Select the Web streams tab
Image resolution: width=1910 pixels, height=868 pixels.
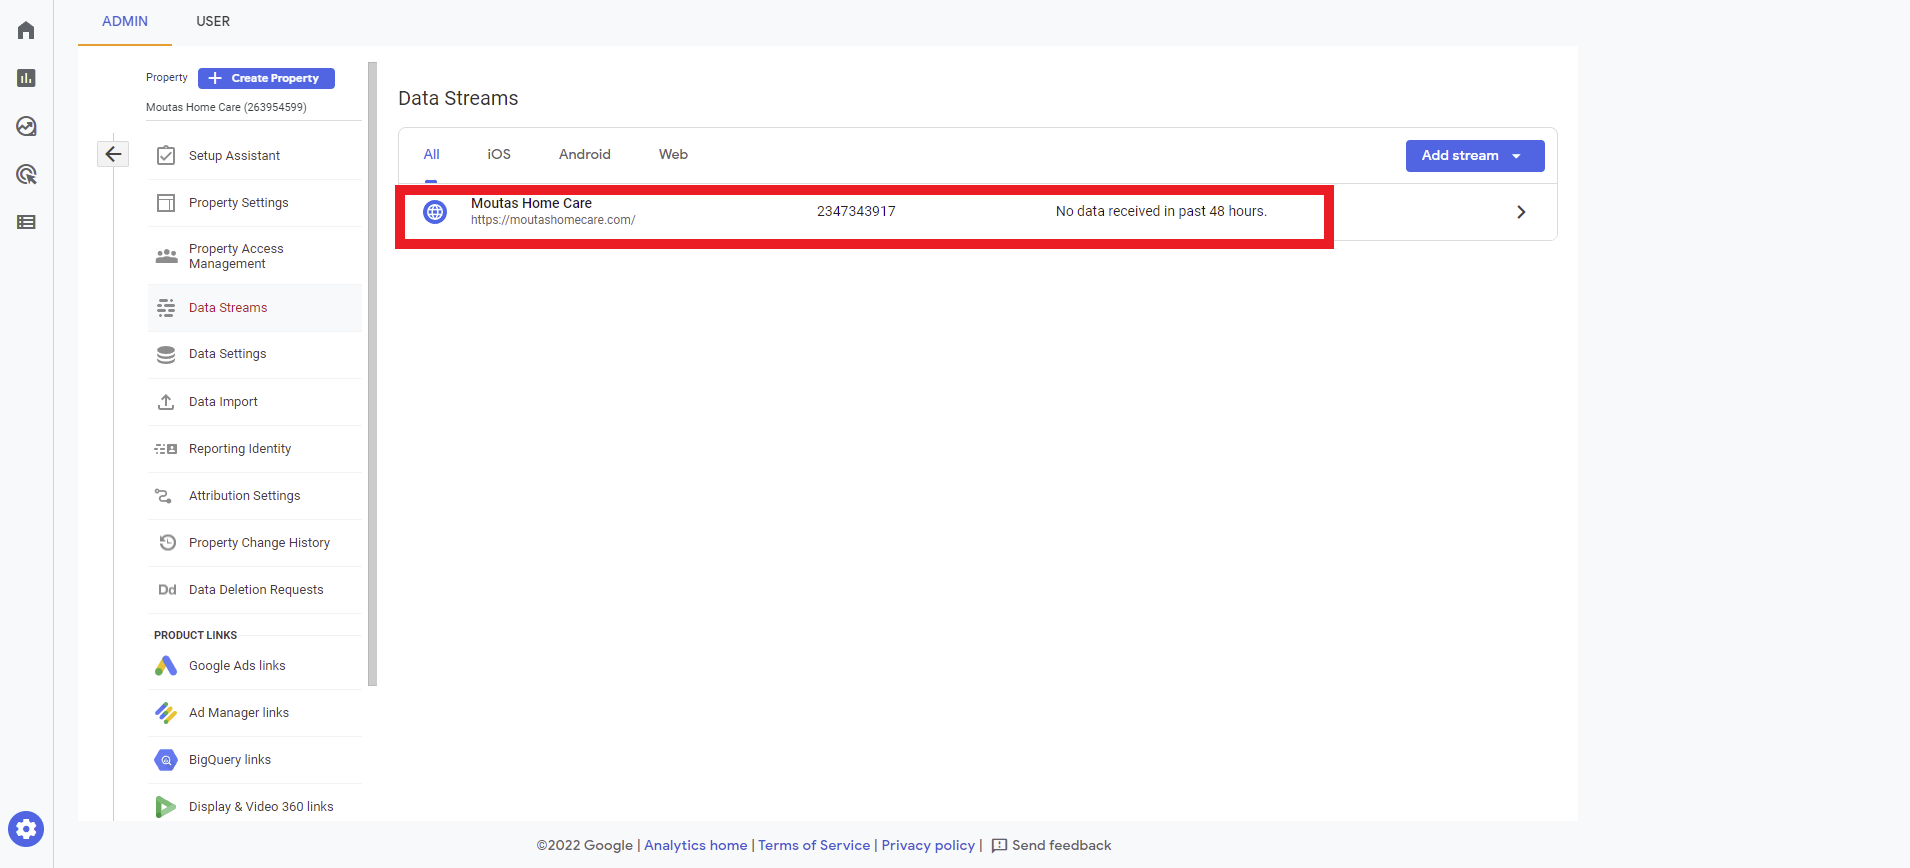coord(672,154)
